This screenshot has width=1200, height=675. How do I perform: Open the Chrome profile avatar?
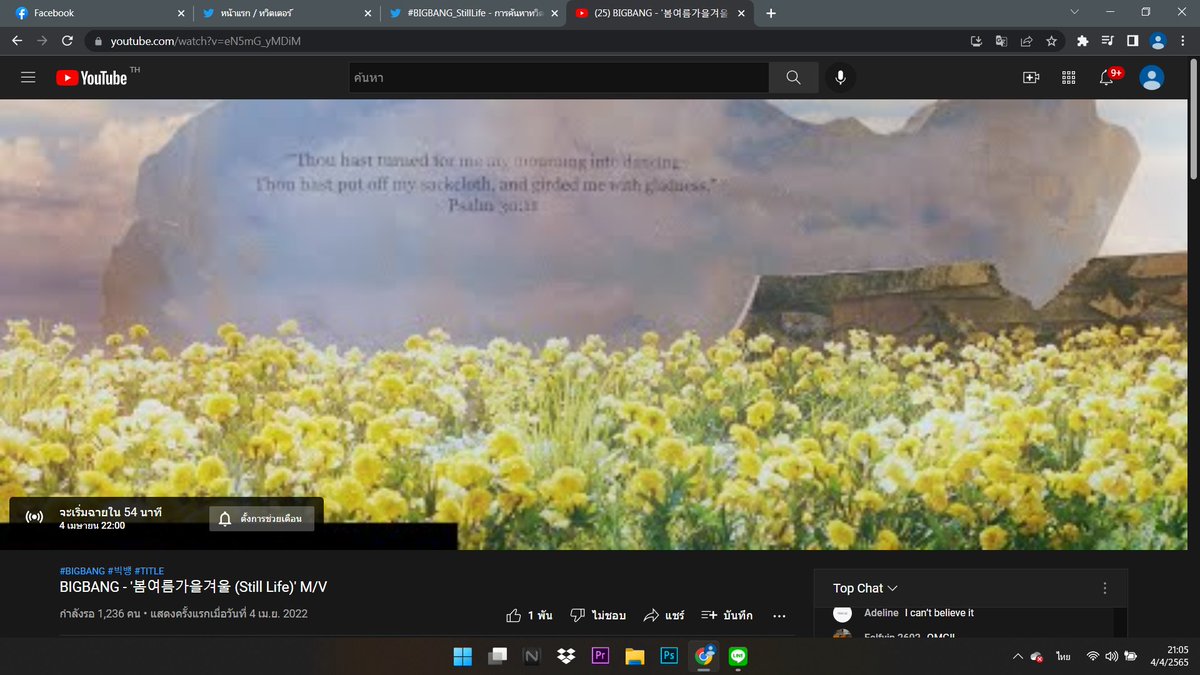(1158, 41)
